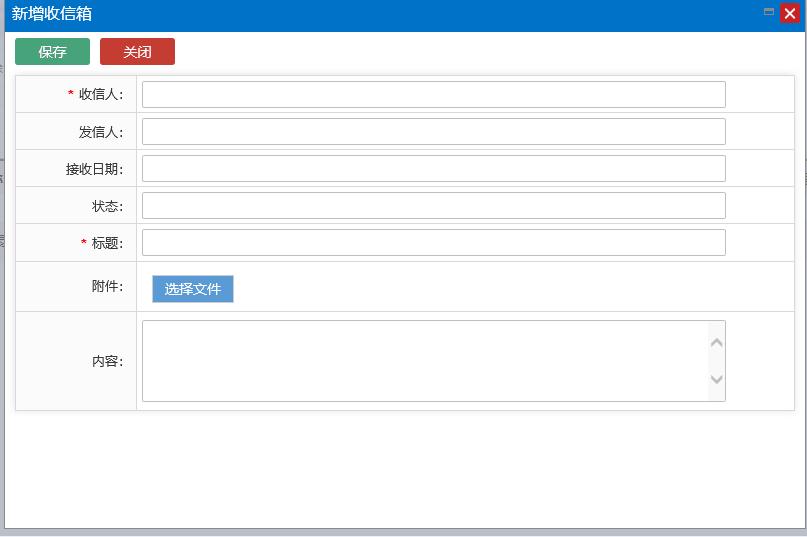Image resolution: width=807 pixels, height=537 pixels.
Task: Close the dialog with the red X icon
Action: [789, 13]
